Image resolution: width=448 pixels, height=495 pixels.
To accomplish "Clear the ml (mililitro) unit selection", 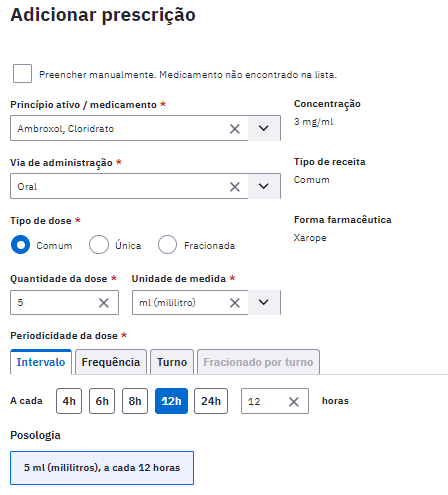I will tap(235, 303).
